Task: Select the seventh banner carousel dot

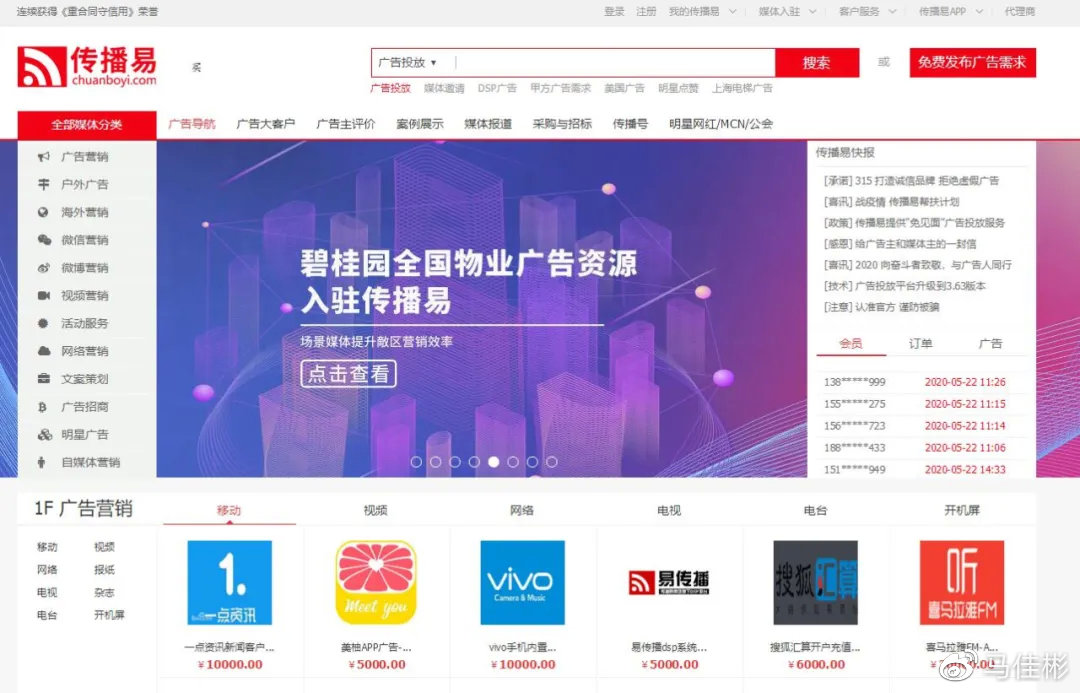Action: coord(532,462)
